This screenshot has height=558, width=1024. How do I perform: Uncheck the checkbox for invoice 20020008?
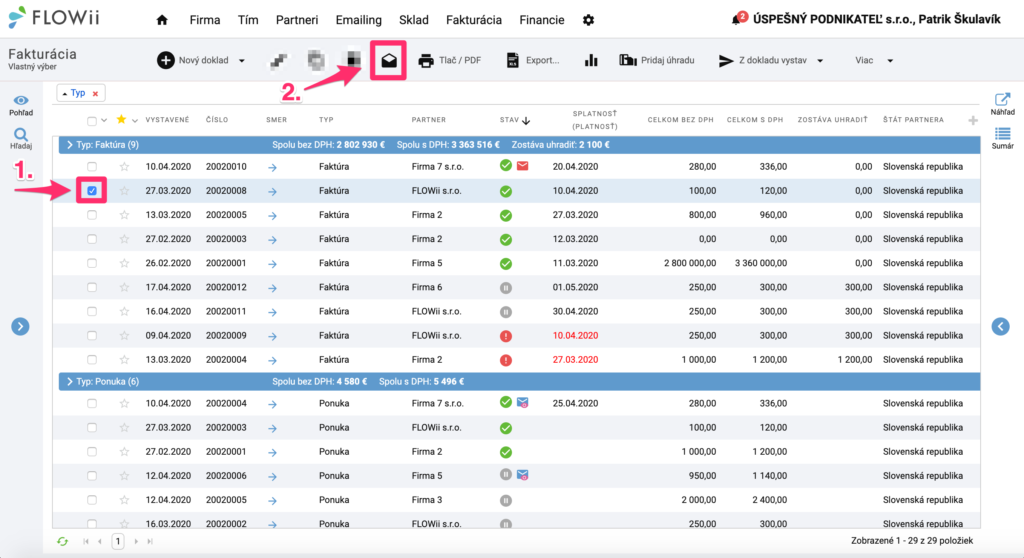(x=91, y=191)
